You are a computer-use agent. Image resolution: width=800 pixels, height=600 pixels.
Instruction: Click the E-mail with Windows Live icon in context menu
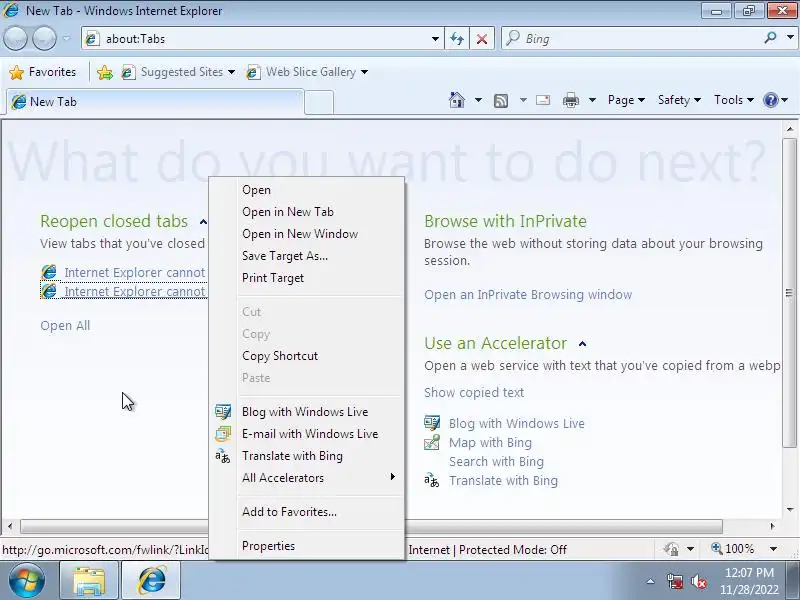[x=223, y=434]
